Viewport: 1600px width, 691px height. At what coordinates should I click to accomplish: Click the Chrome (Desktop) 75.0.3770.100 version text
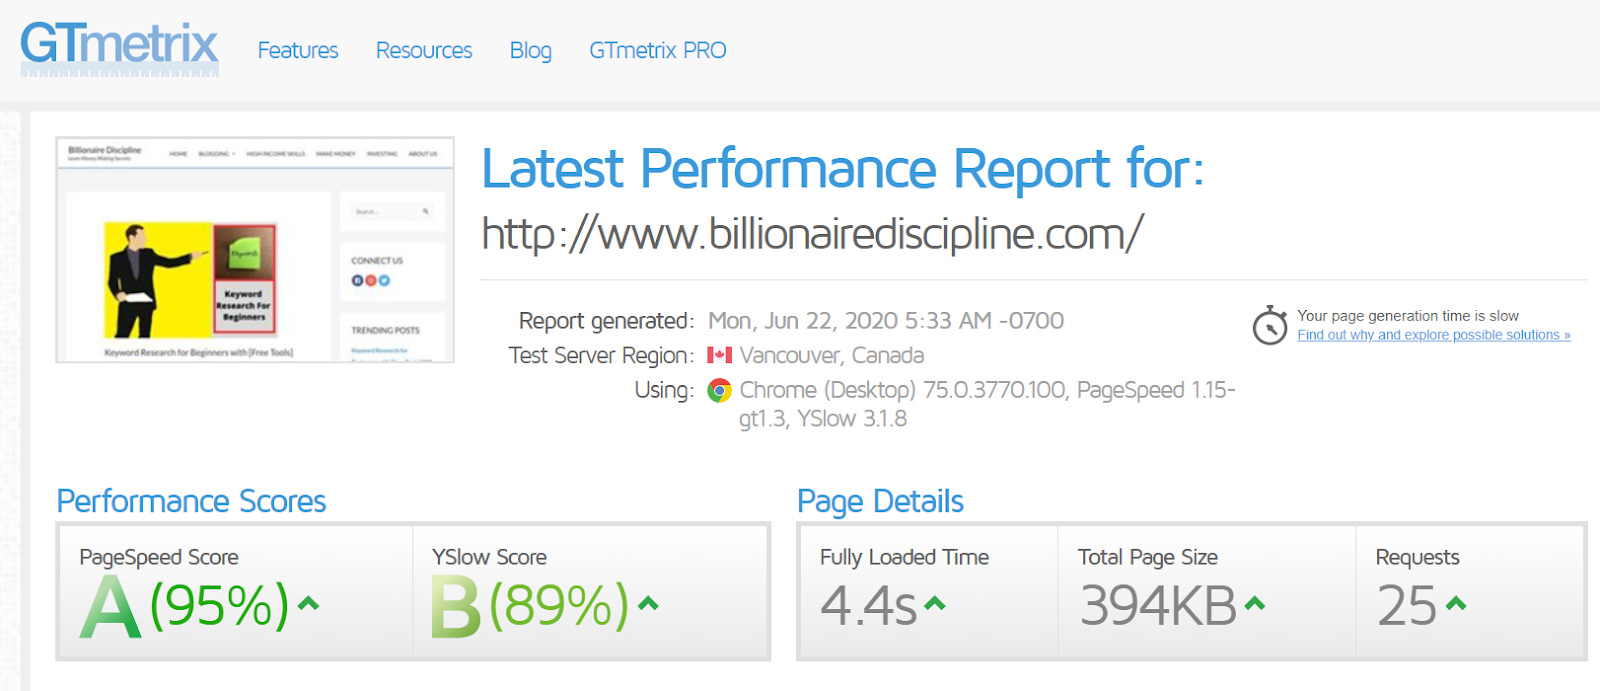coord(903,390)
